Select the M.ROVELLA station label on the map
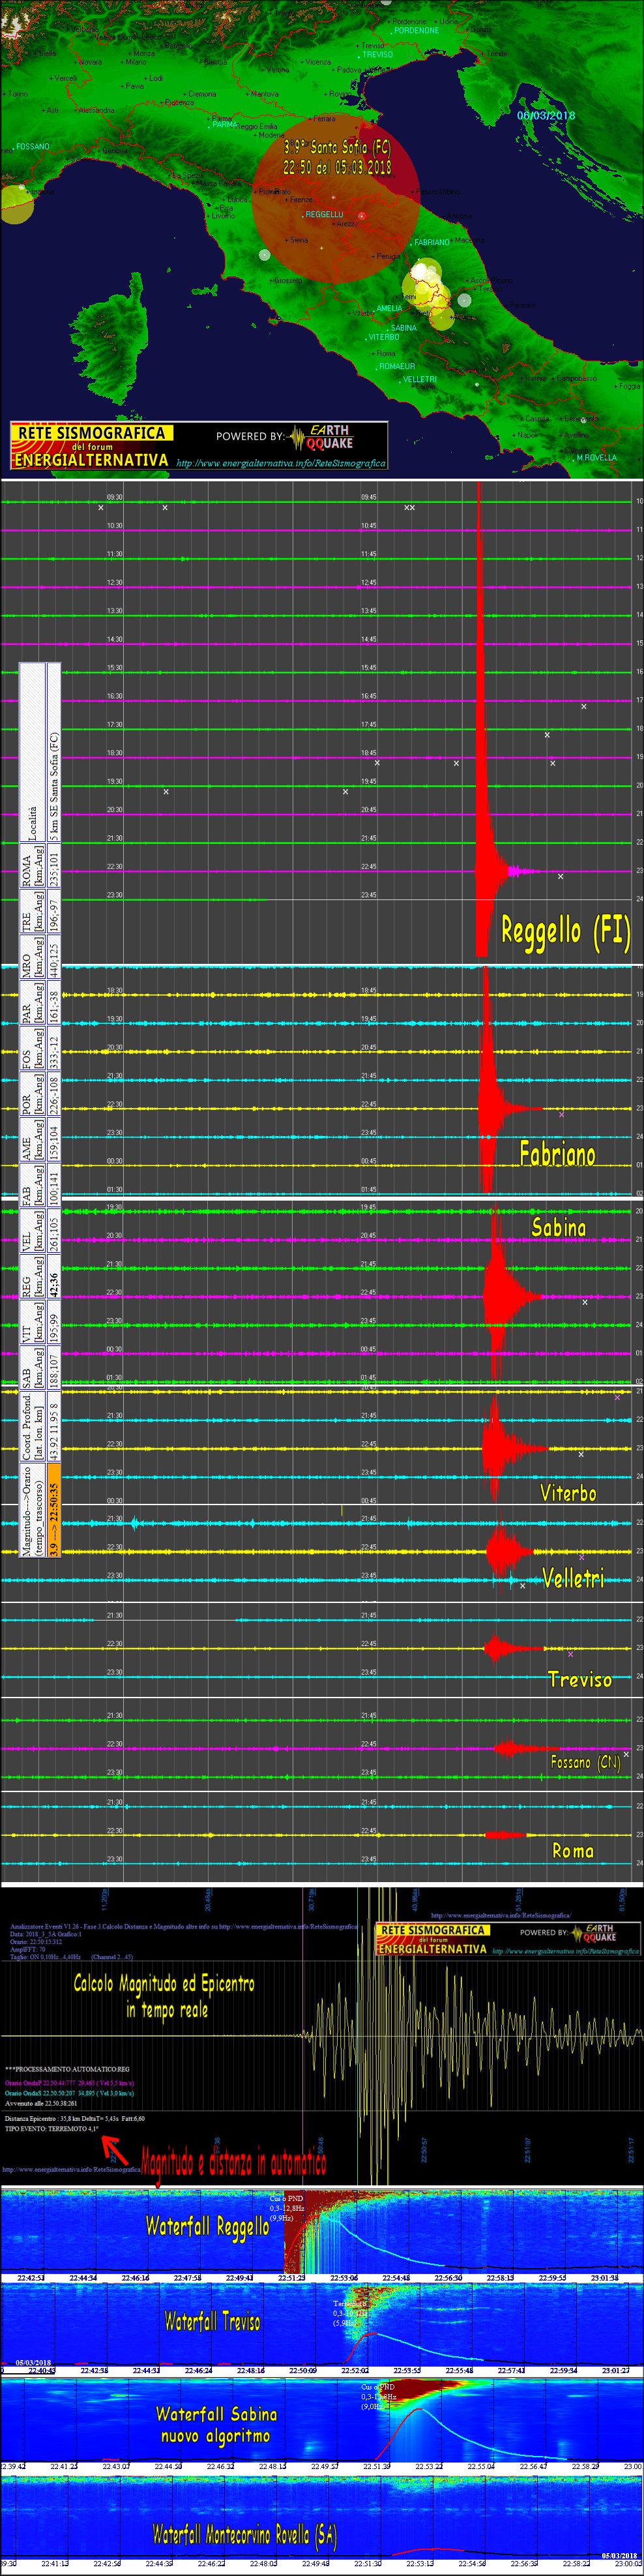 (x=597, y=457)
